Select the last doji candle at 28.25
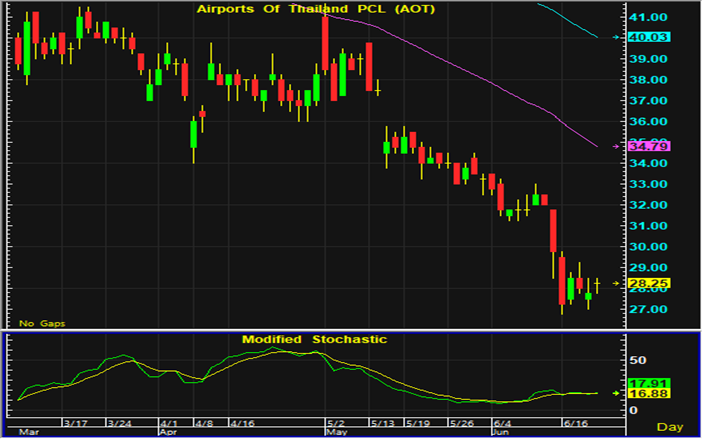This screenshot has width=703, height=439. pyautogui.click(x=597, y=284)
